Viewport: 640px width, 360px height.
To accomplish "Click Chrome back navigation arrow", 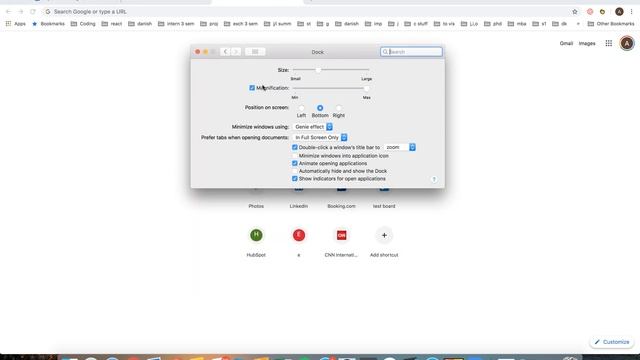I will [x=9, y=12].
